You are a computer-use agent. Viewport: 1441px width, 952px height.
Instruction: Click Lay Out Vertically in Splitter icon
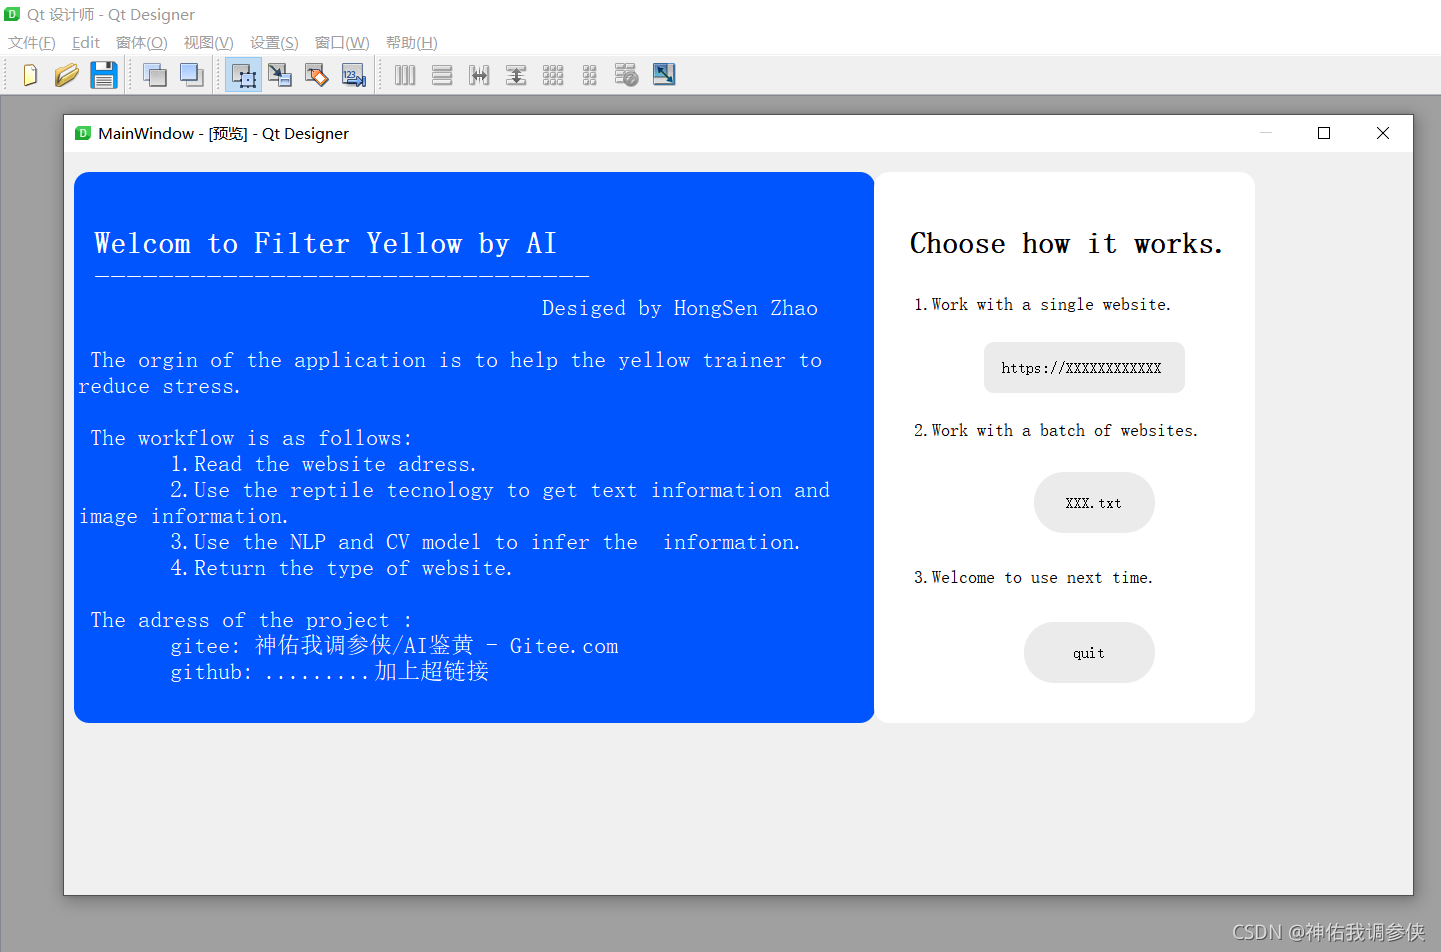tap(516, 75)
